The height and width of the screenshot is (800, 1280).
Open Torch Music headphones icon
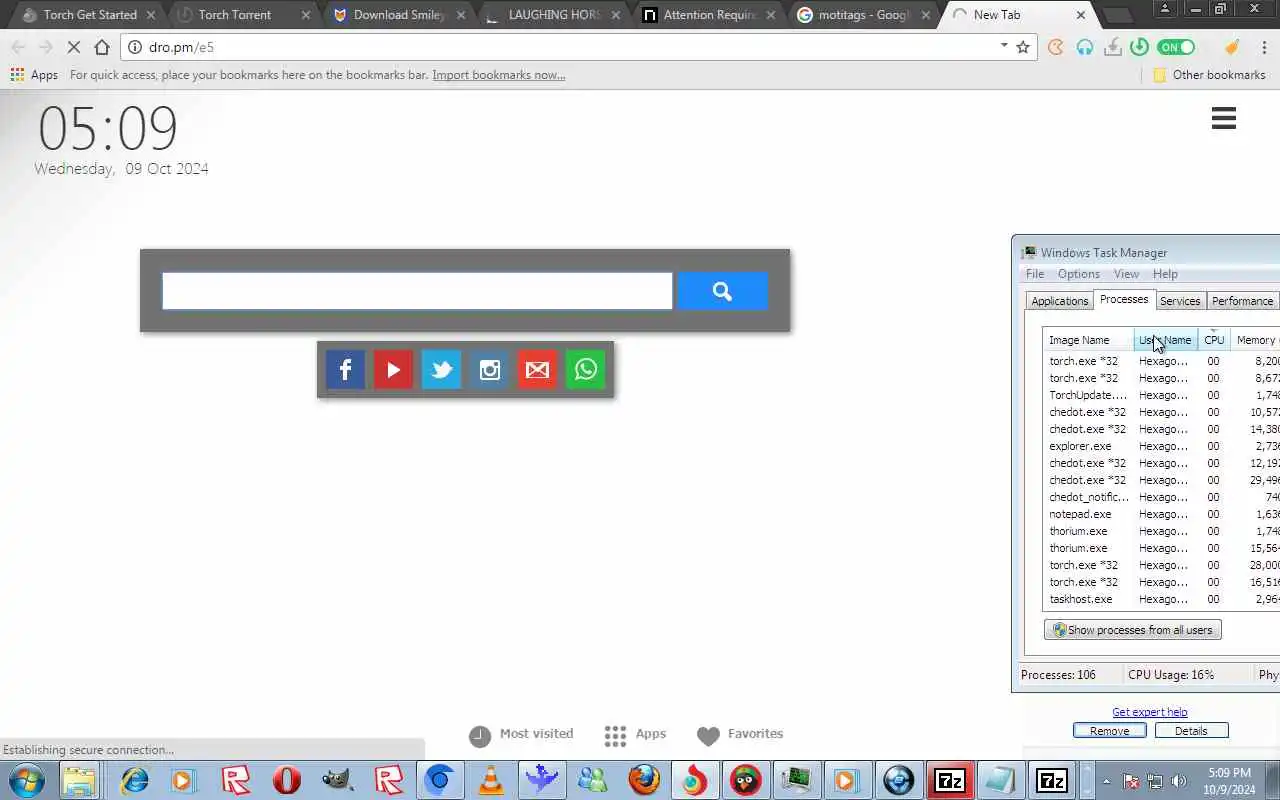tap(1084, 47)
